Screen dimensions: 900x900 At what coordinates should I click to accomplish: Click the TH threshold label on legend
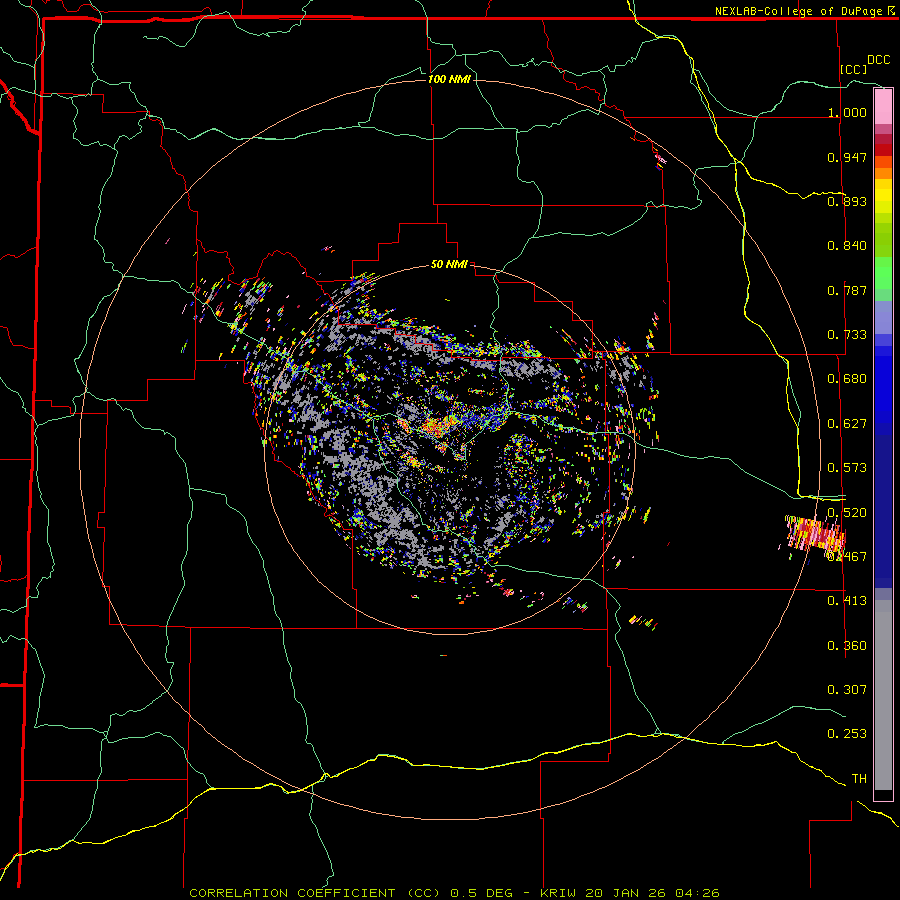859,779
